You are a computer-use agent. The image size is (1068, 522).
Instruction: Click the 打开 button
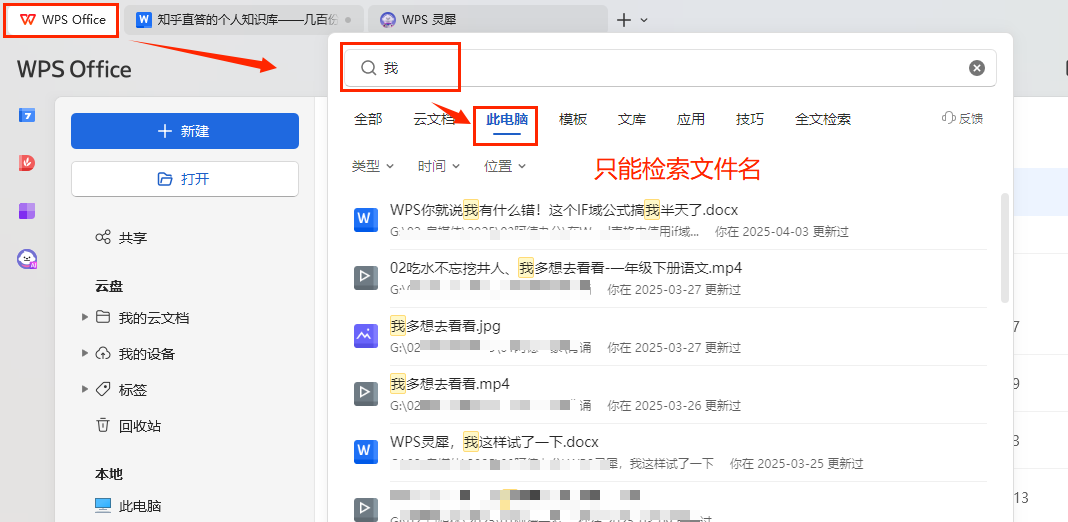tap(185, 179)
